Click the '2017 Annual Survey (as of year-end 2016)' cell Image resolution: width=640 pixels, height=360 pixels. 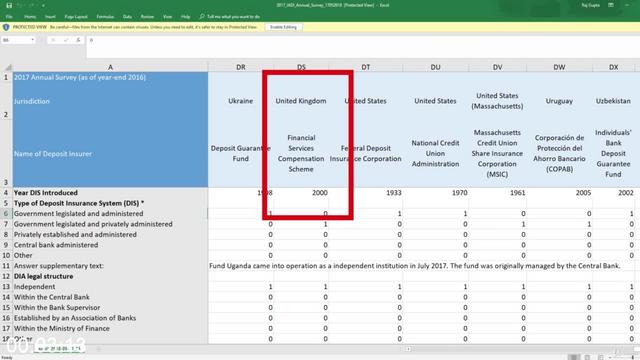110,77
